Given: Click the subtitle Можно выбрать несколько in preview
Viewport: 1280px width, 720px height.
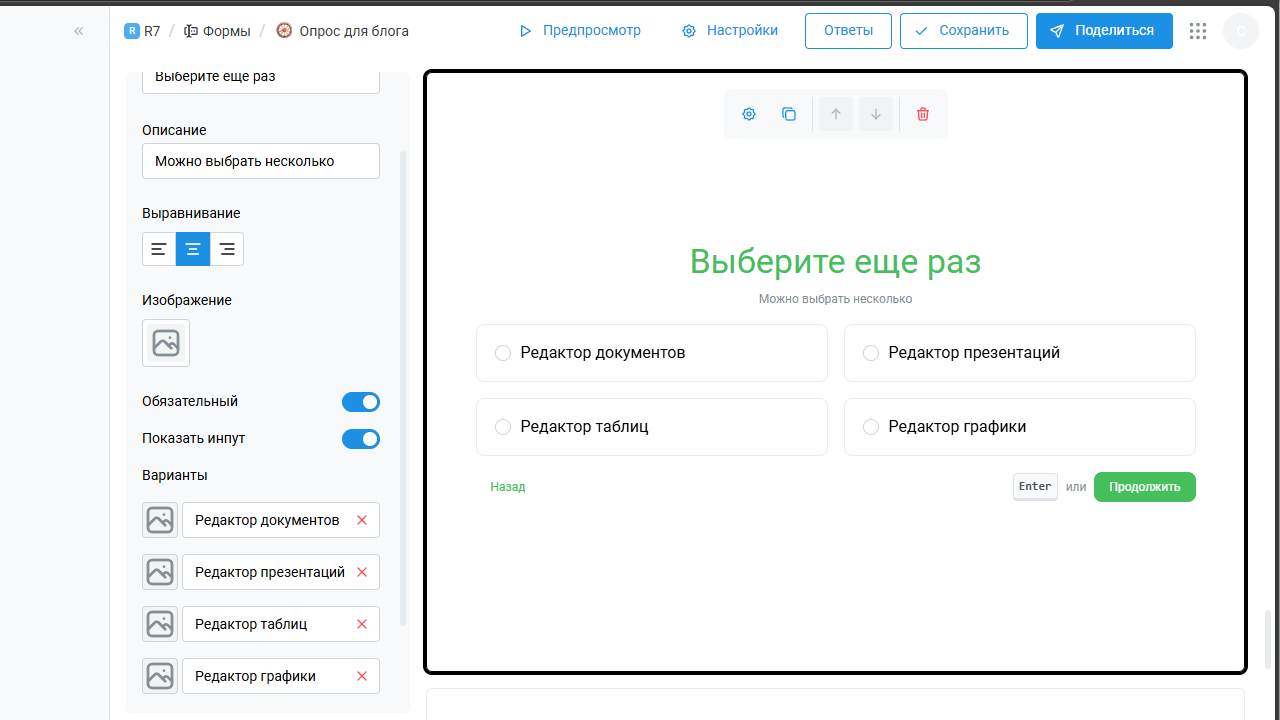Looking at the screenshot, I should coord(836,299).
